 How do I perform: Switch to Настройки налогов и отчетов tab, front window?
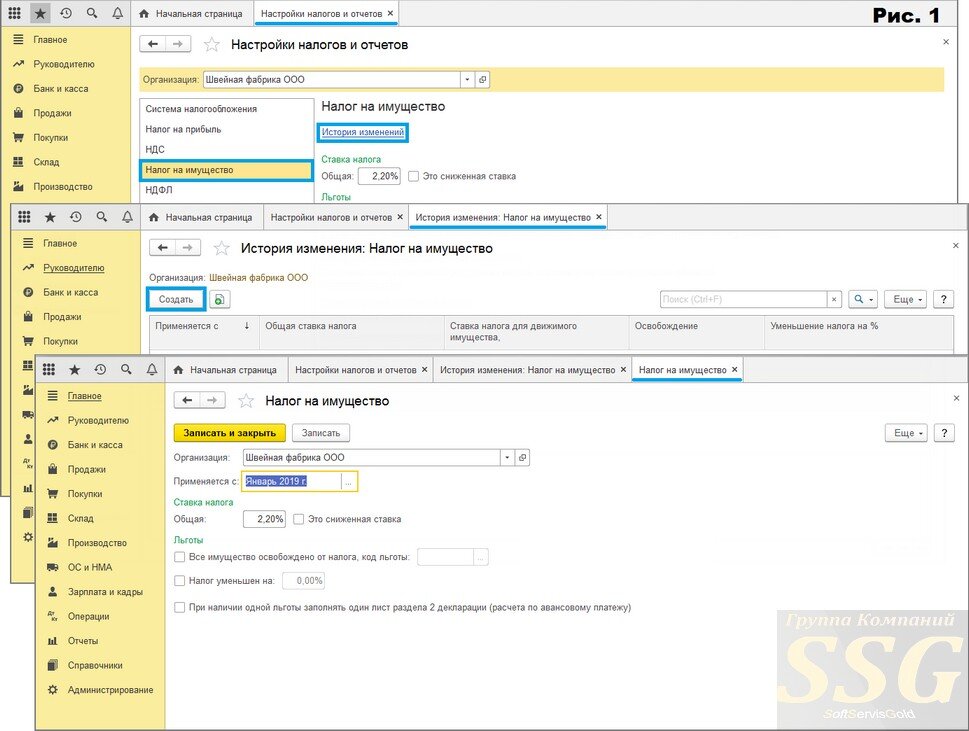point(355,370)
